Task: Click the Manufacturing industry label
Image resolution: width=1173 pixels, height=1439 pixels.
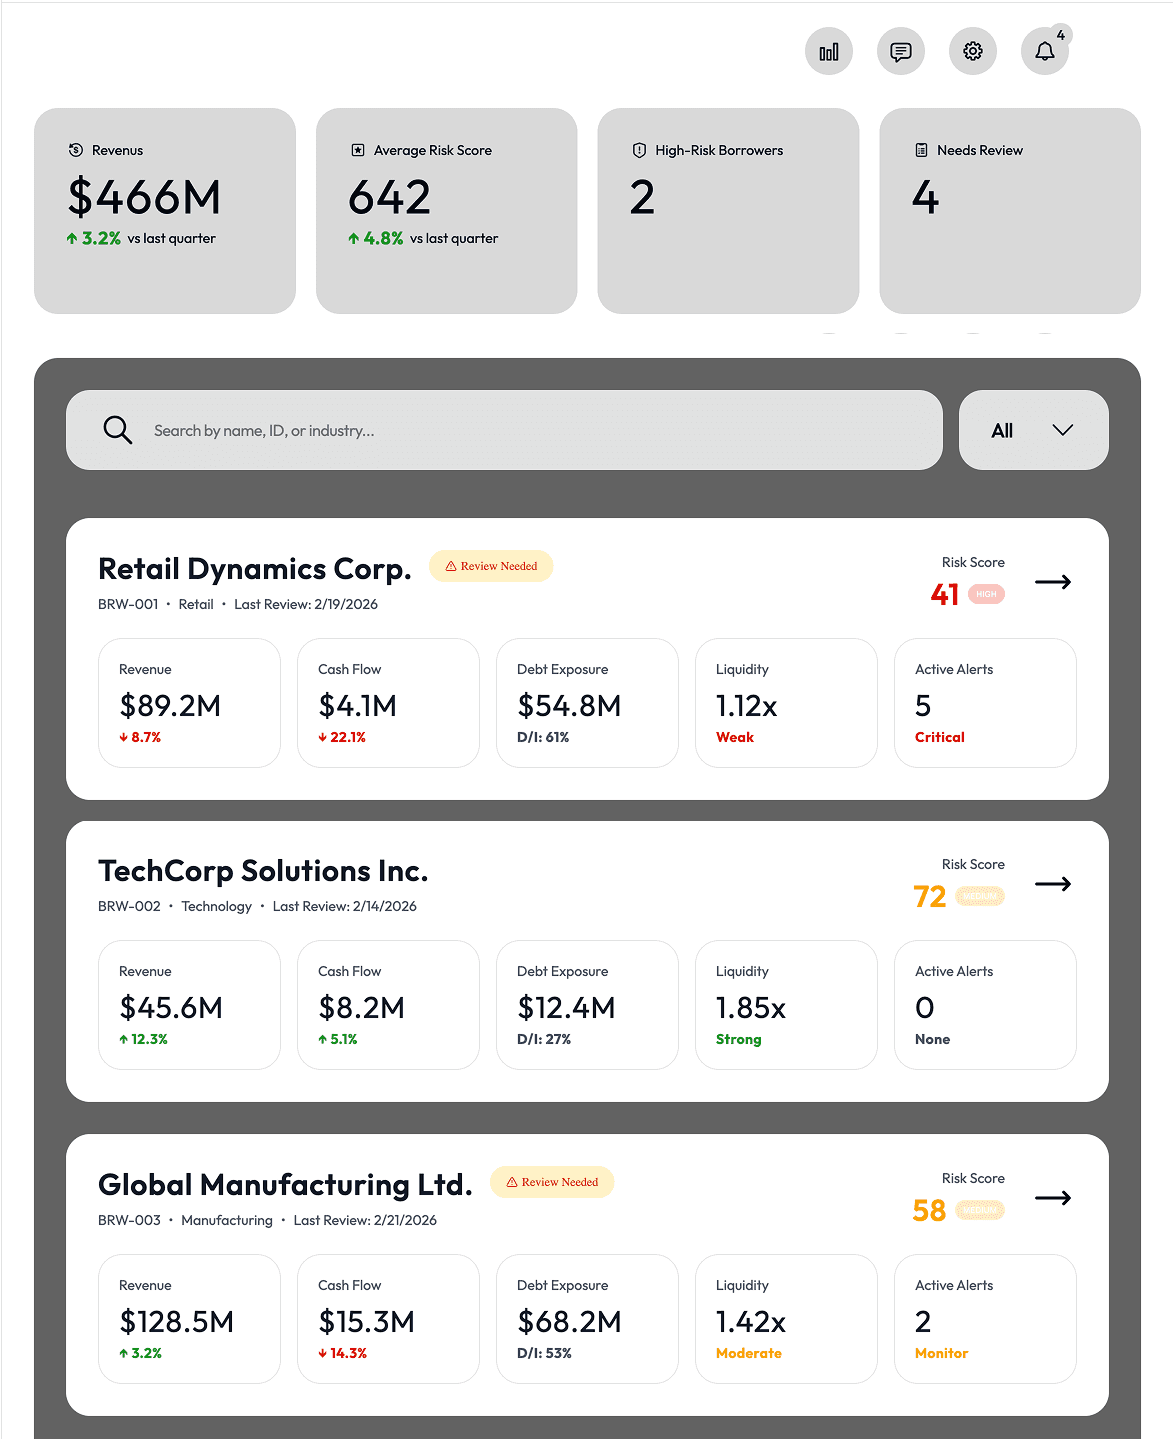Action: coord(227,1220)
